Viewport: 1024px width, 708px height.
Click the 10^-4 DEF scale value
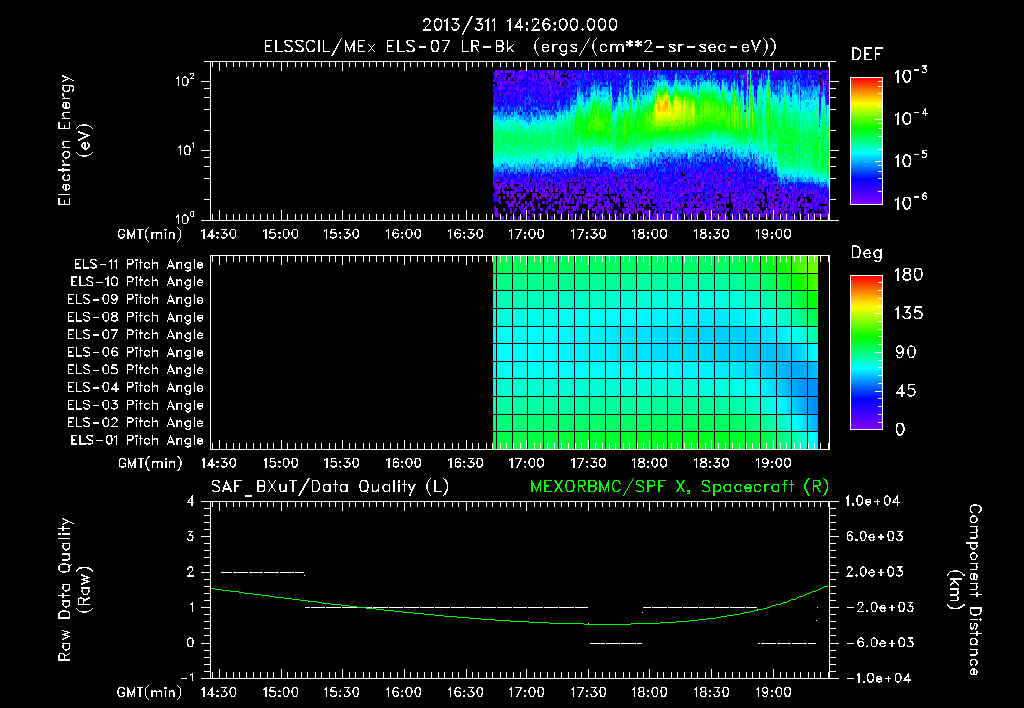(910, 118)
